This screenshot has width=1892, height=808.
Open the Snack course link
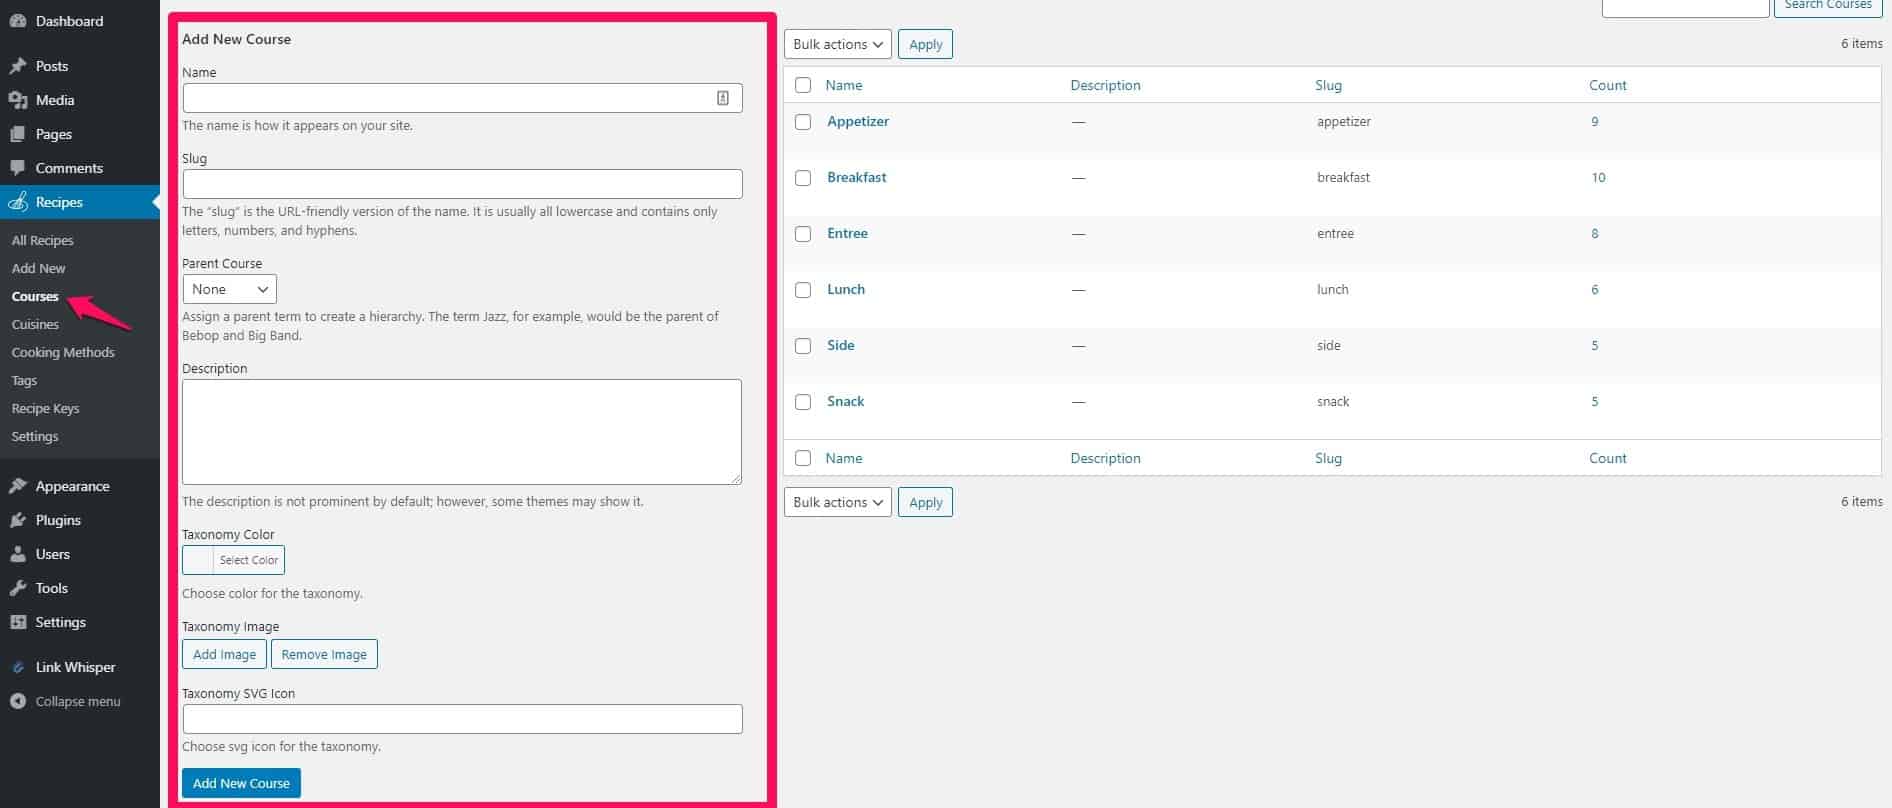846,401
